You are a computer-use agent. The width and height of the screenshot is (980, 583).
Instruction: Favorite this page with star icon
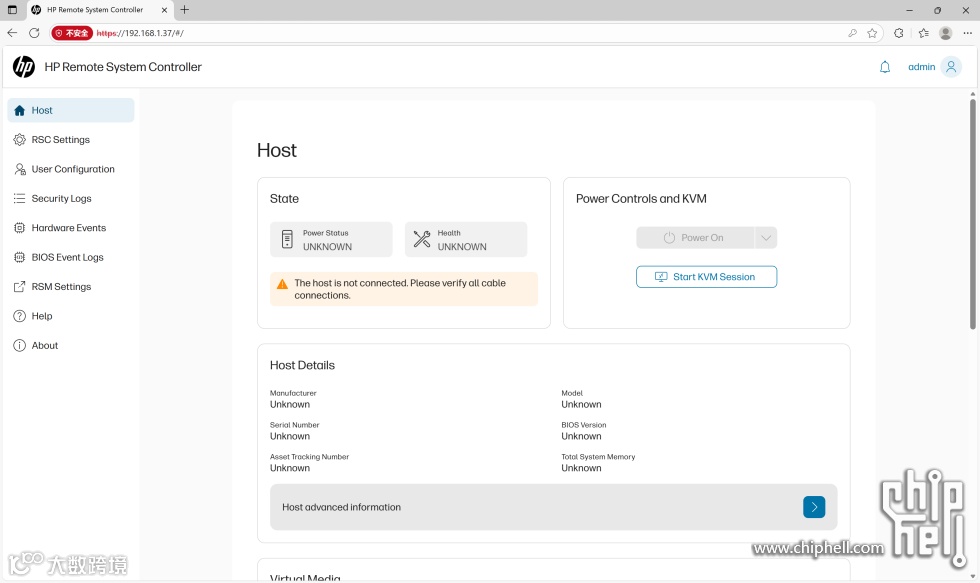click(x=872, y=33)
